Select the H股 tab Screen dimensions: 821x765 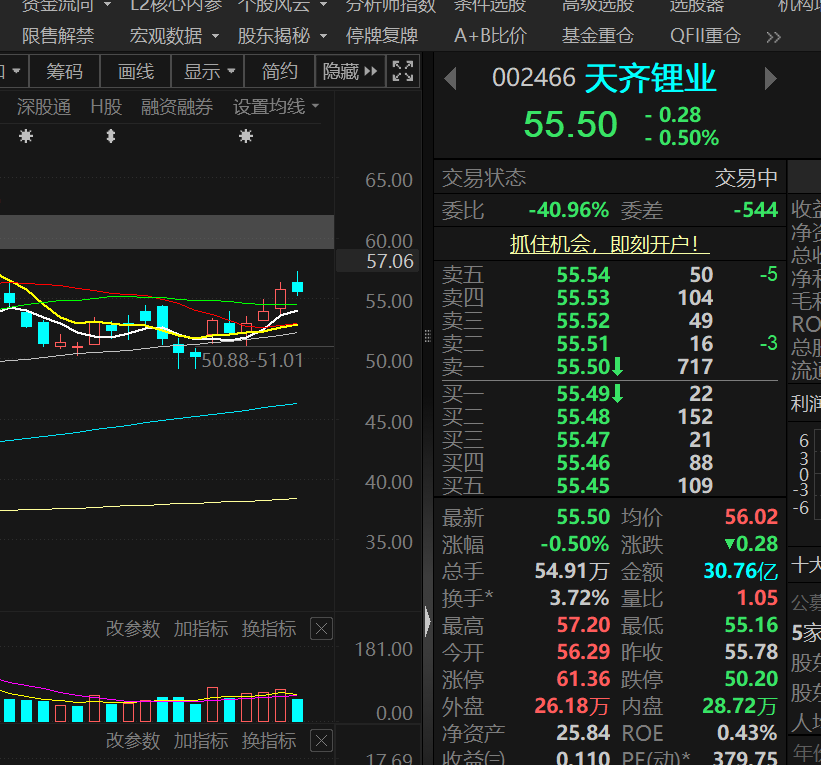tap(106, 107)
